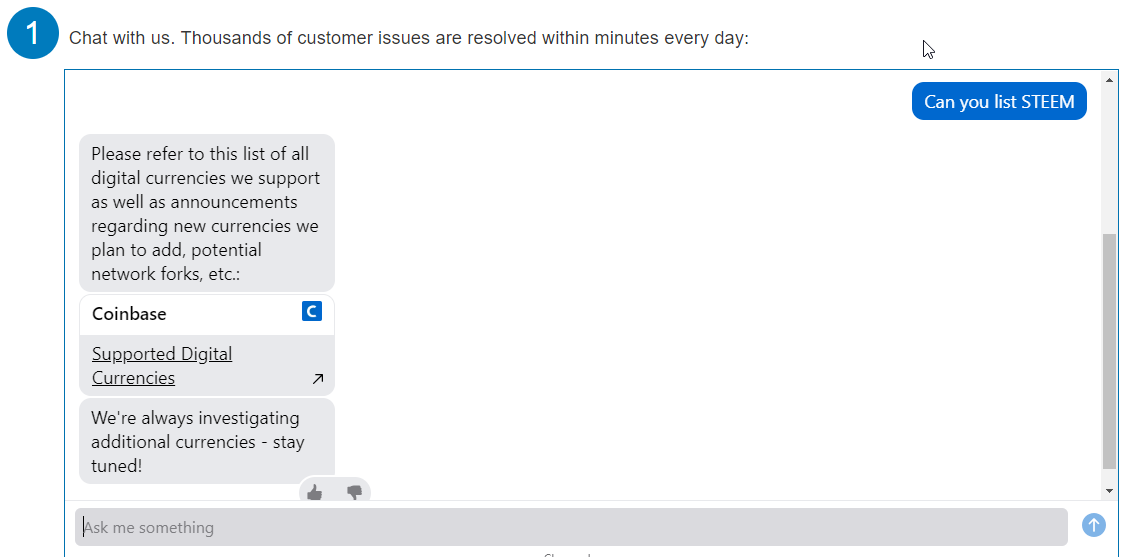Click the thumbs down feedback icon
The image size is (1123, 557).
point(355,493)
